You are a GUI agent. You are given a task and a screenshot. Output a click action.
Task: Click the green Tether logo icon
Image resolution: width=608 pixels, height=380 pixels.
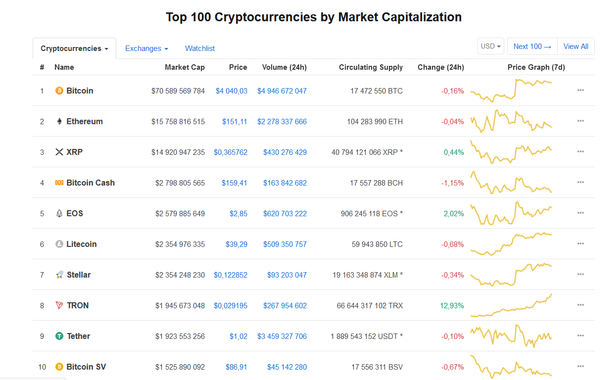click(59, 336)
